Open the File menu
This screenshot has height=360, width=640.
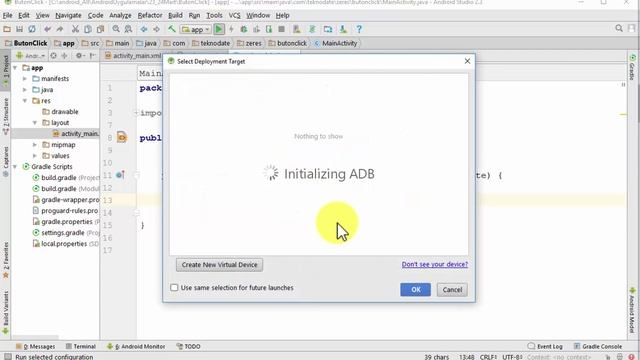[7, 15]
